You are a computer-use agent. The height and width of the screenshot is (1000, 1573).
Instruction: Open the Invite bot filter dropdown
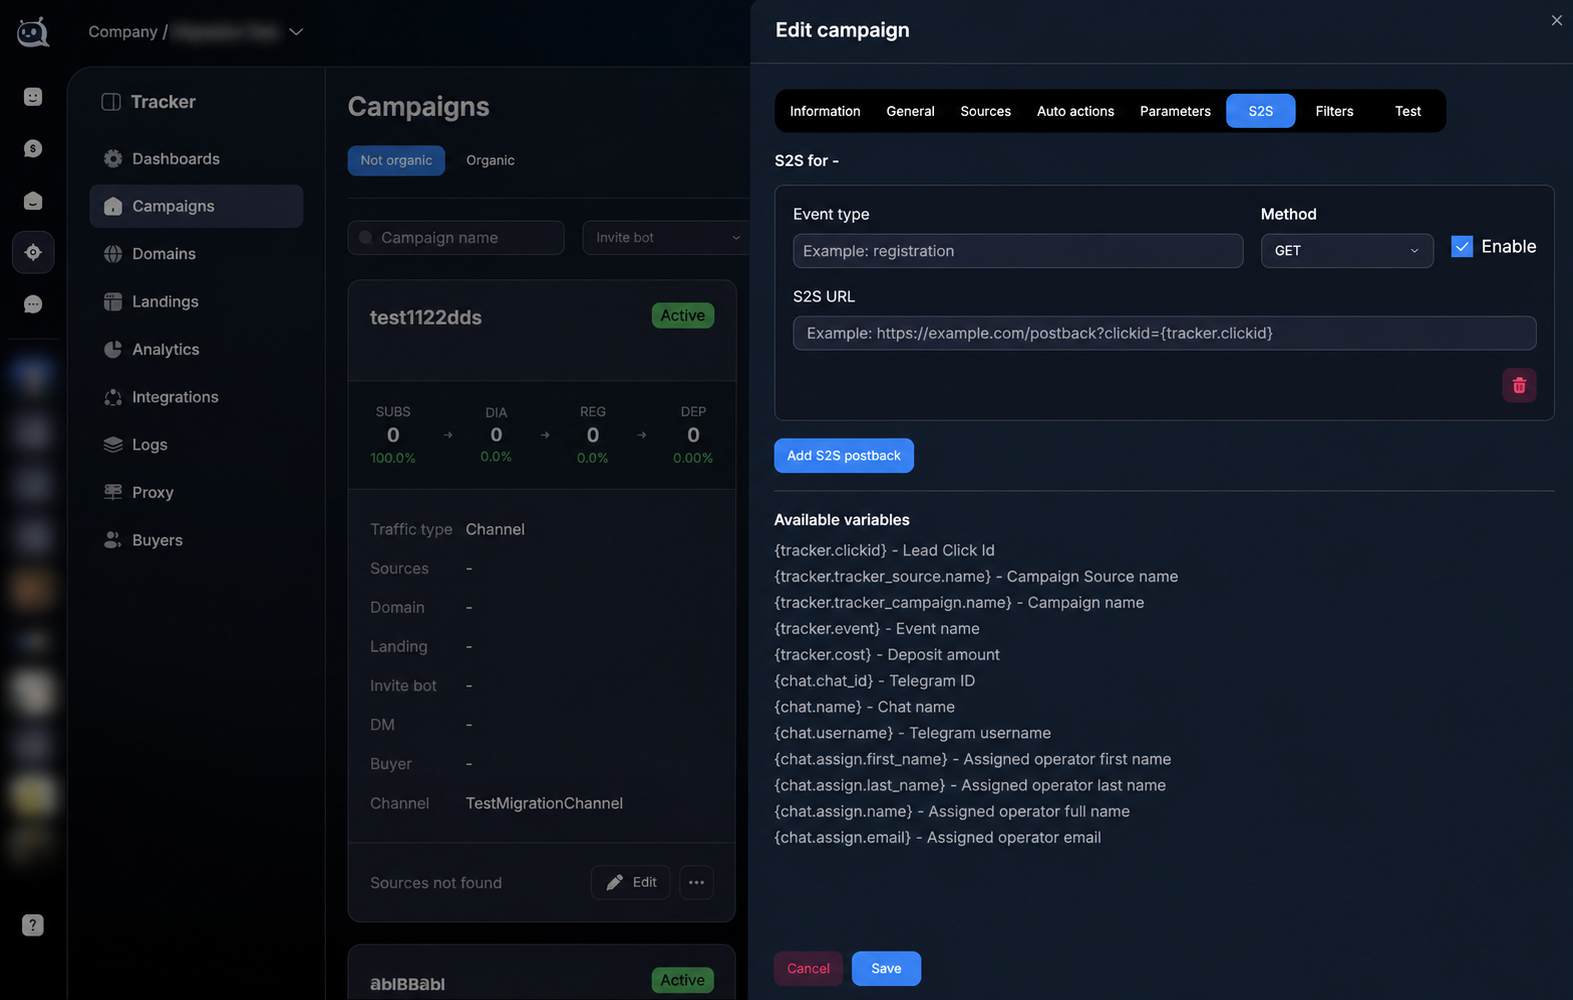click(x=666, y=238)
